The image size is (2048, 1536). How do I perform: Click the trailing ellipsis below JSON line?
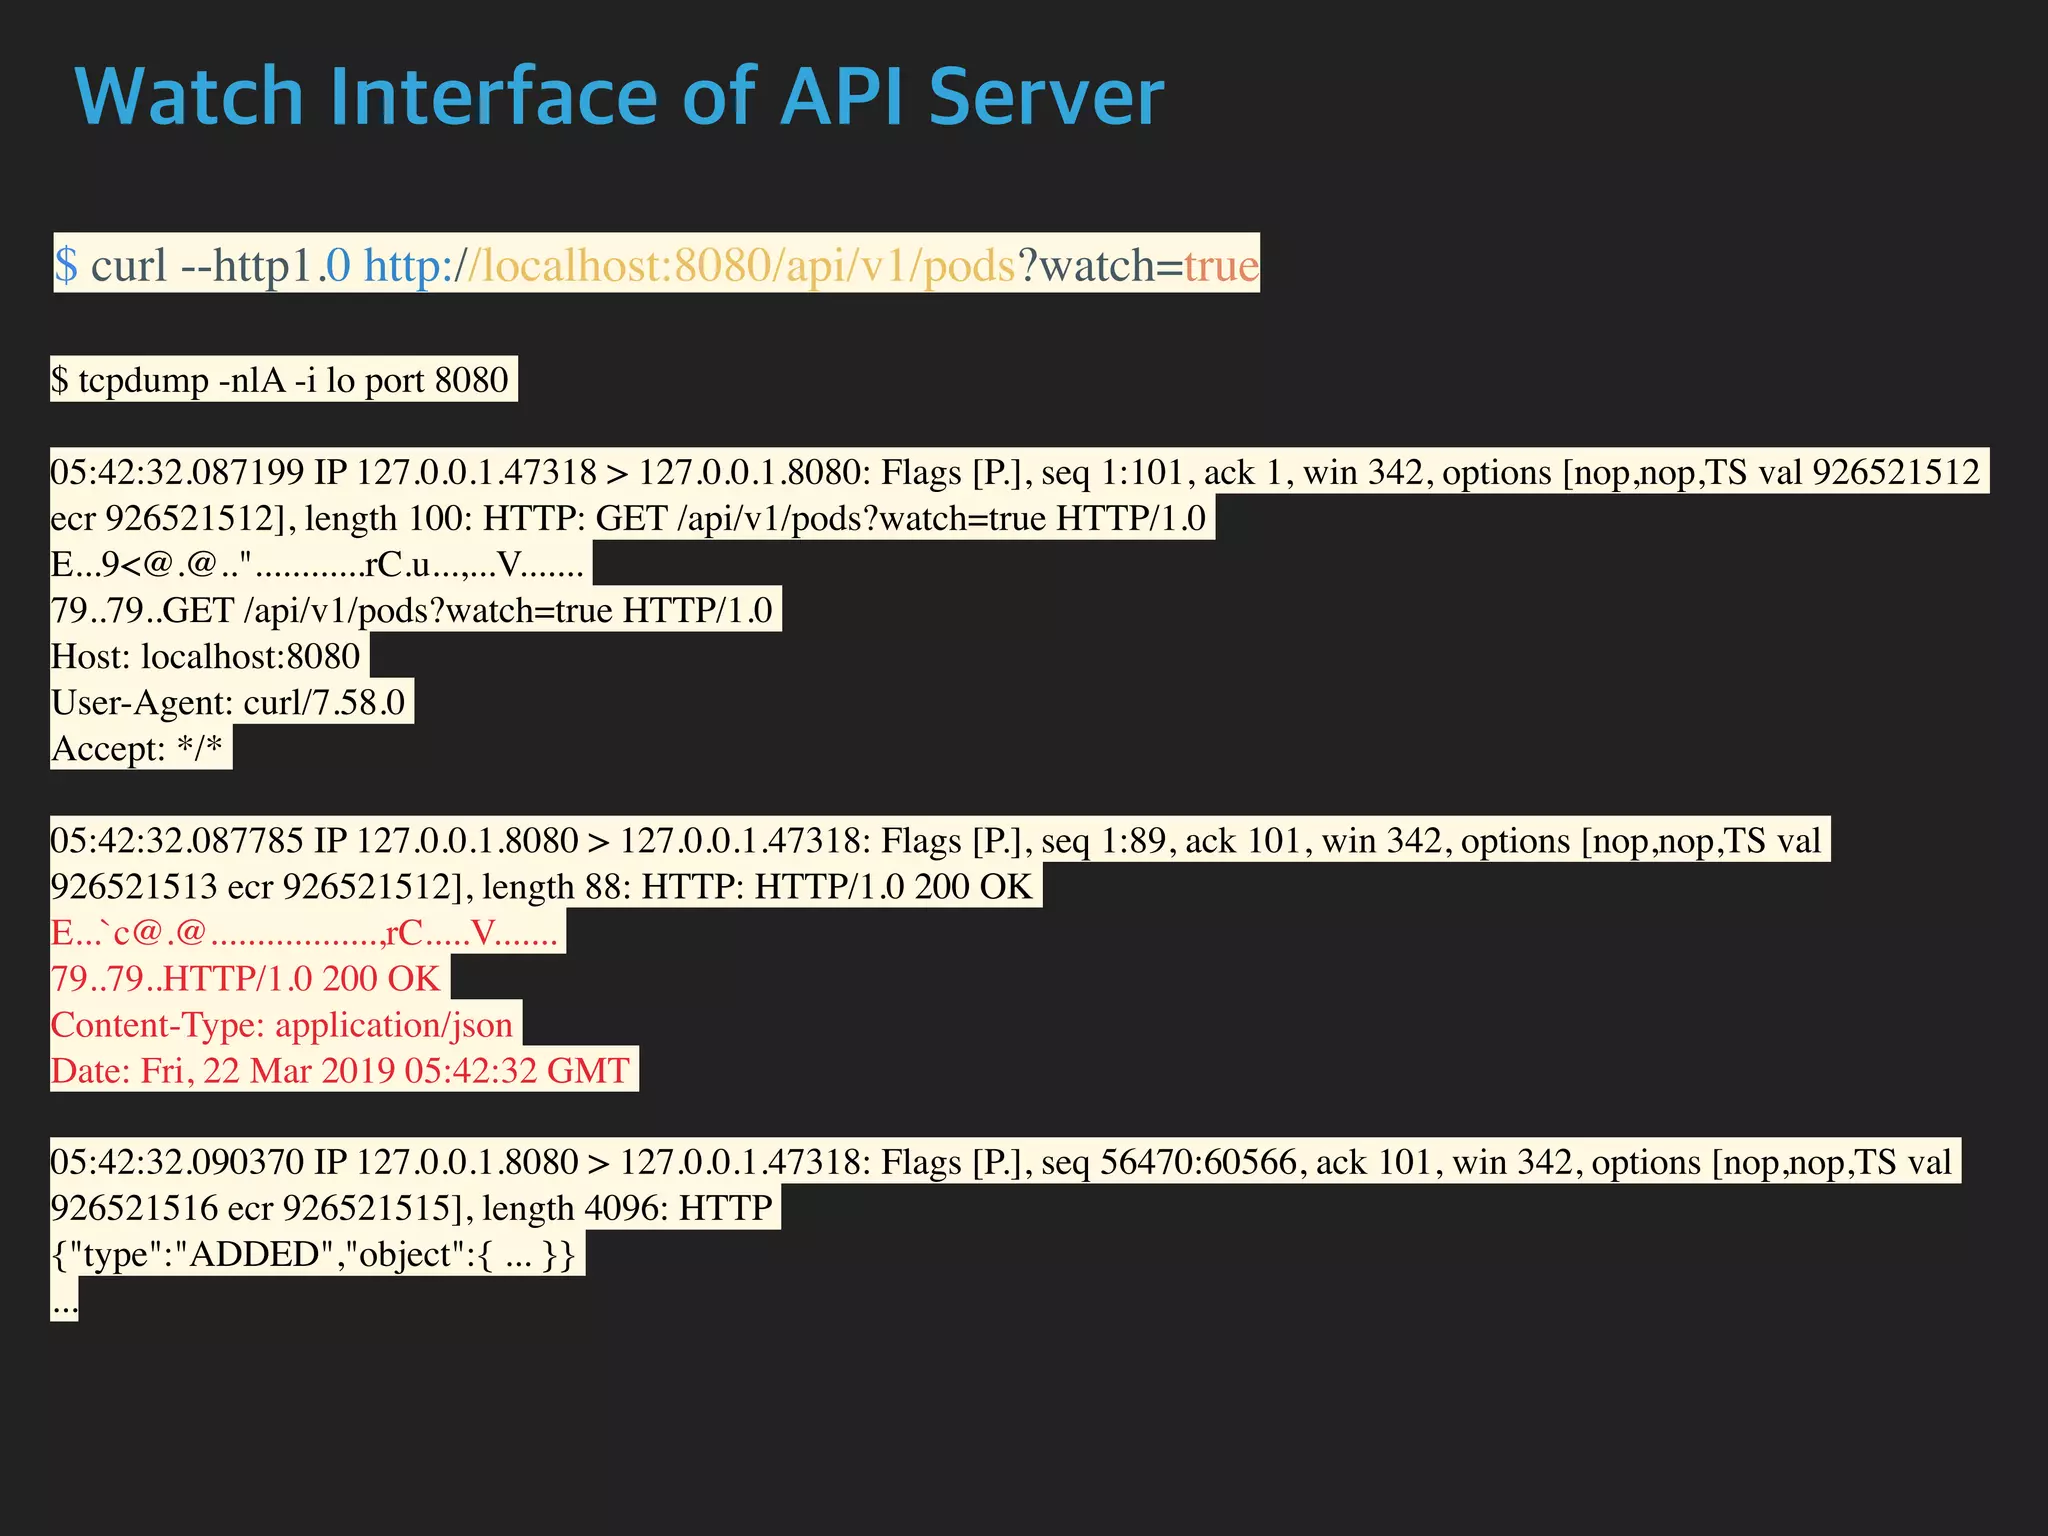pyautogui.click(x=64, y=1303)
